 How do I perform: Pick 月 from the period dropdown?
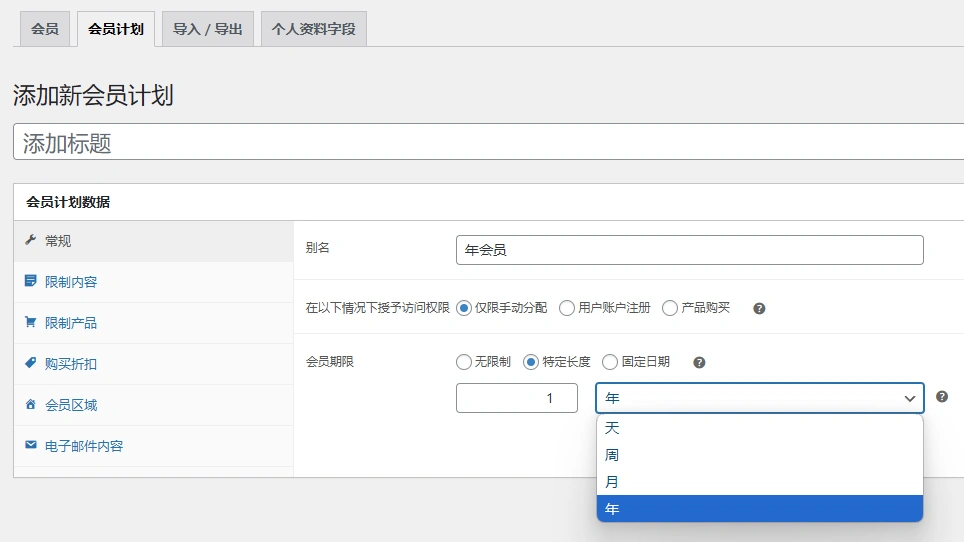click(760, 482)
